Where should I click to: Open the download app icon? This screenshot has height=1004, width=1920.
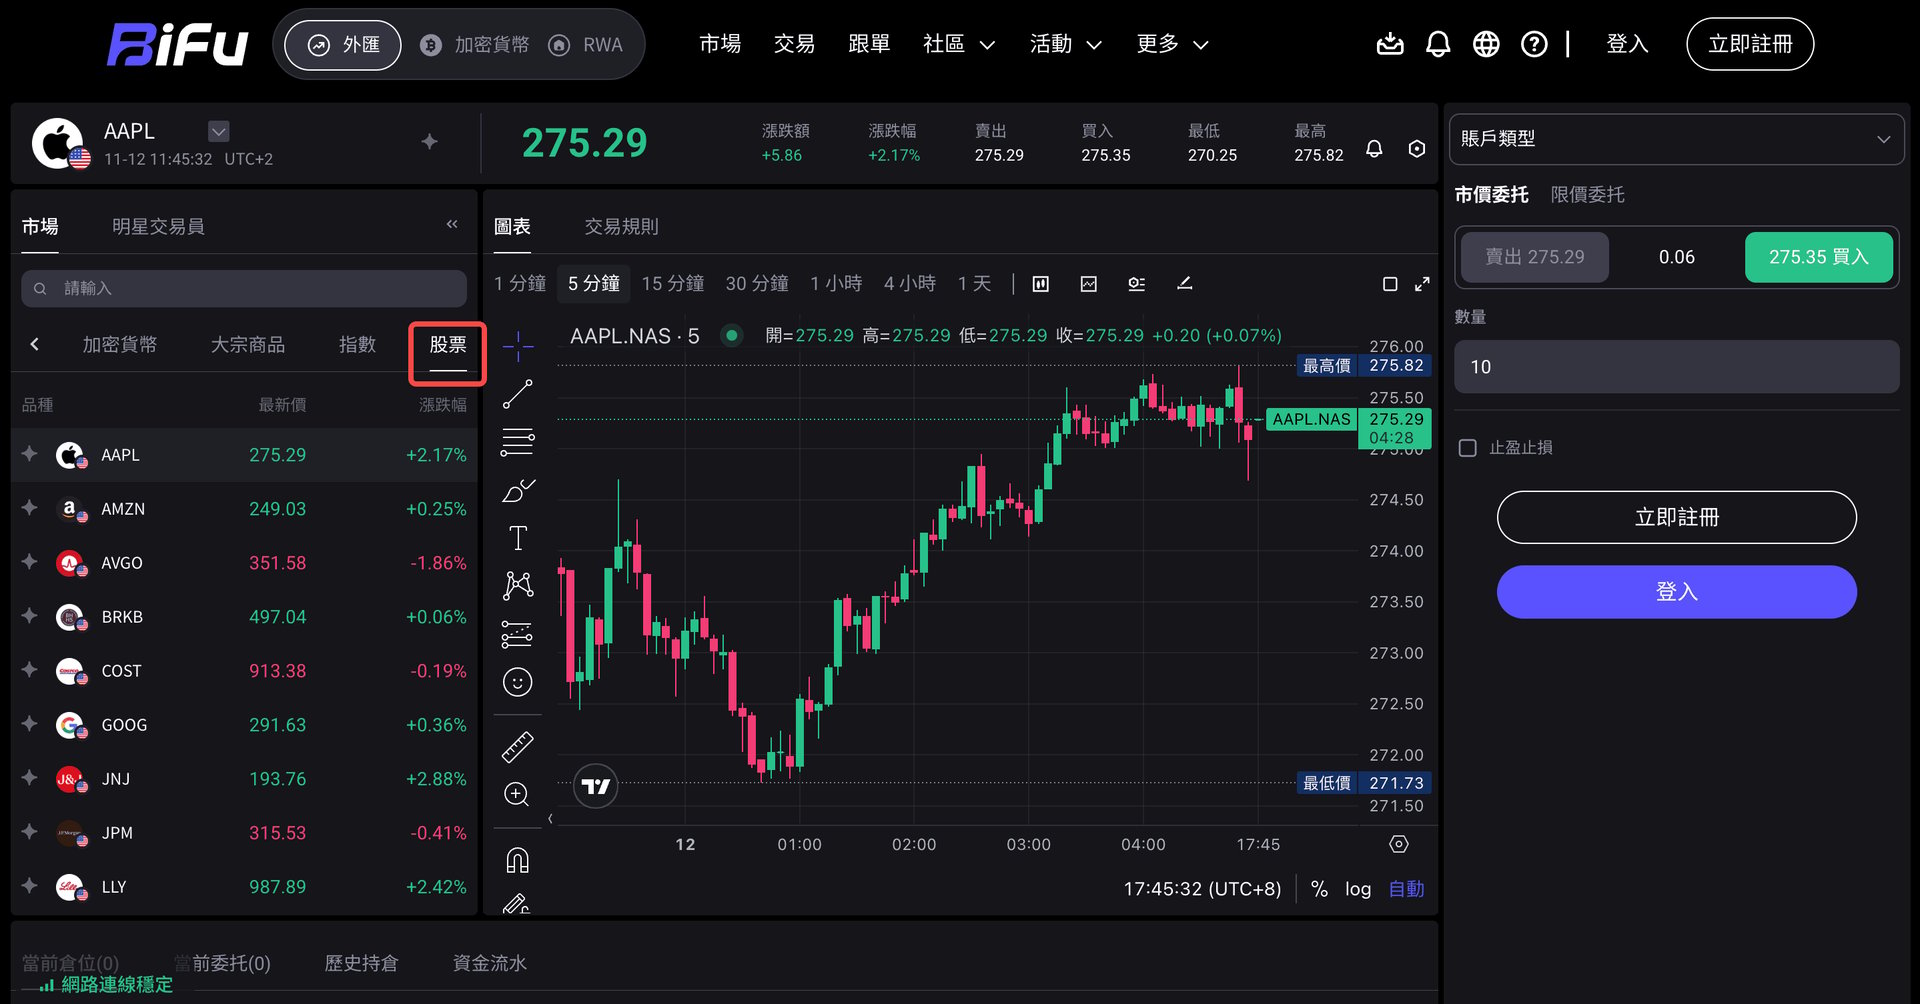1390,44
